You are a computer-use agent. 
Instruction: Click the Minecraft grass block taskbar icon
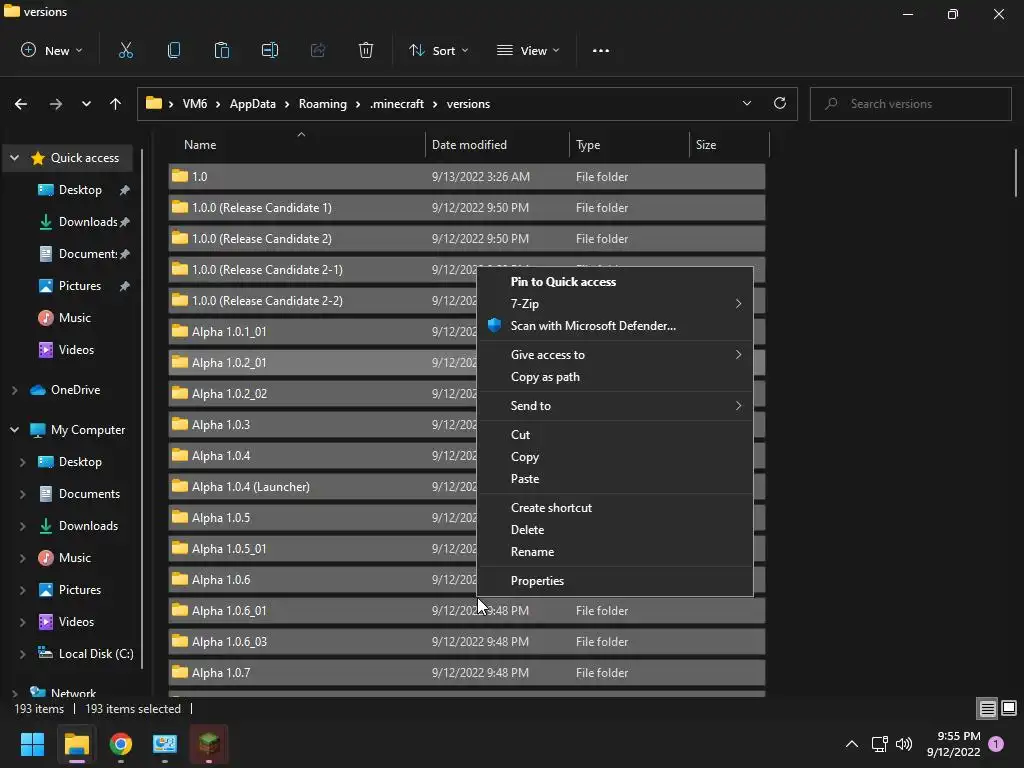click(x=209, y=744)
